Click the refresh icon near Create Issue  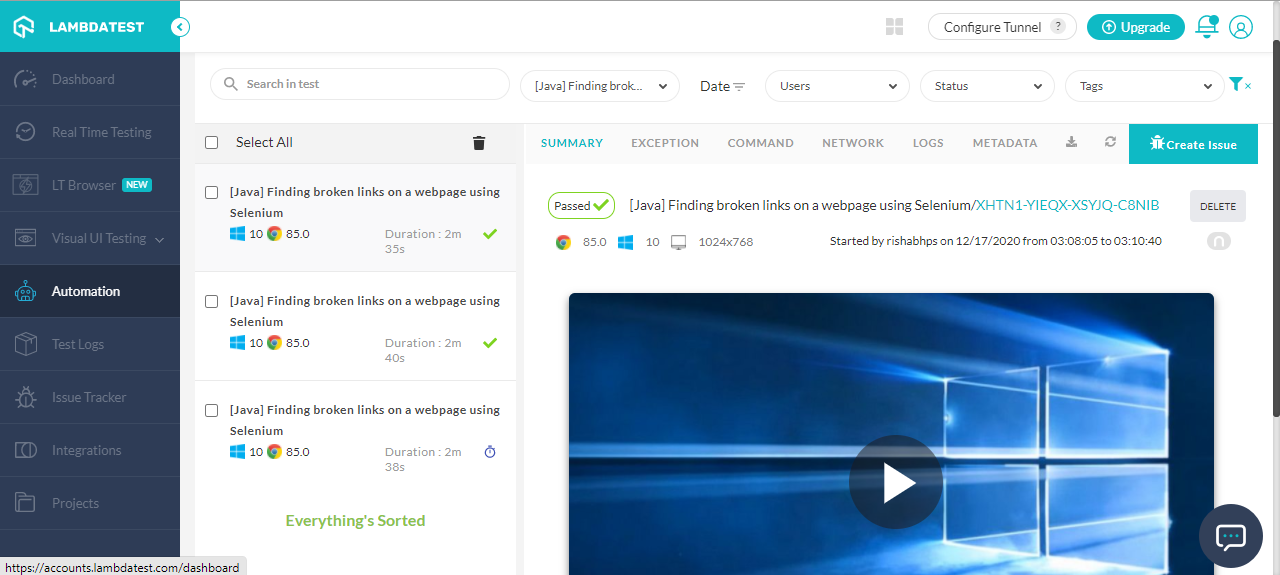coord(1110,143)
